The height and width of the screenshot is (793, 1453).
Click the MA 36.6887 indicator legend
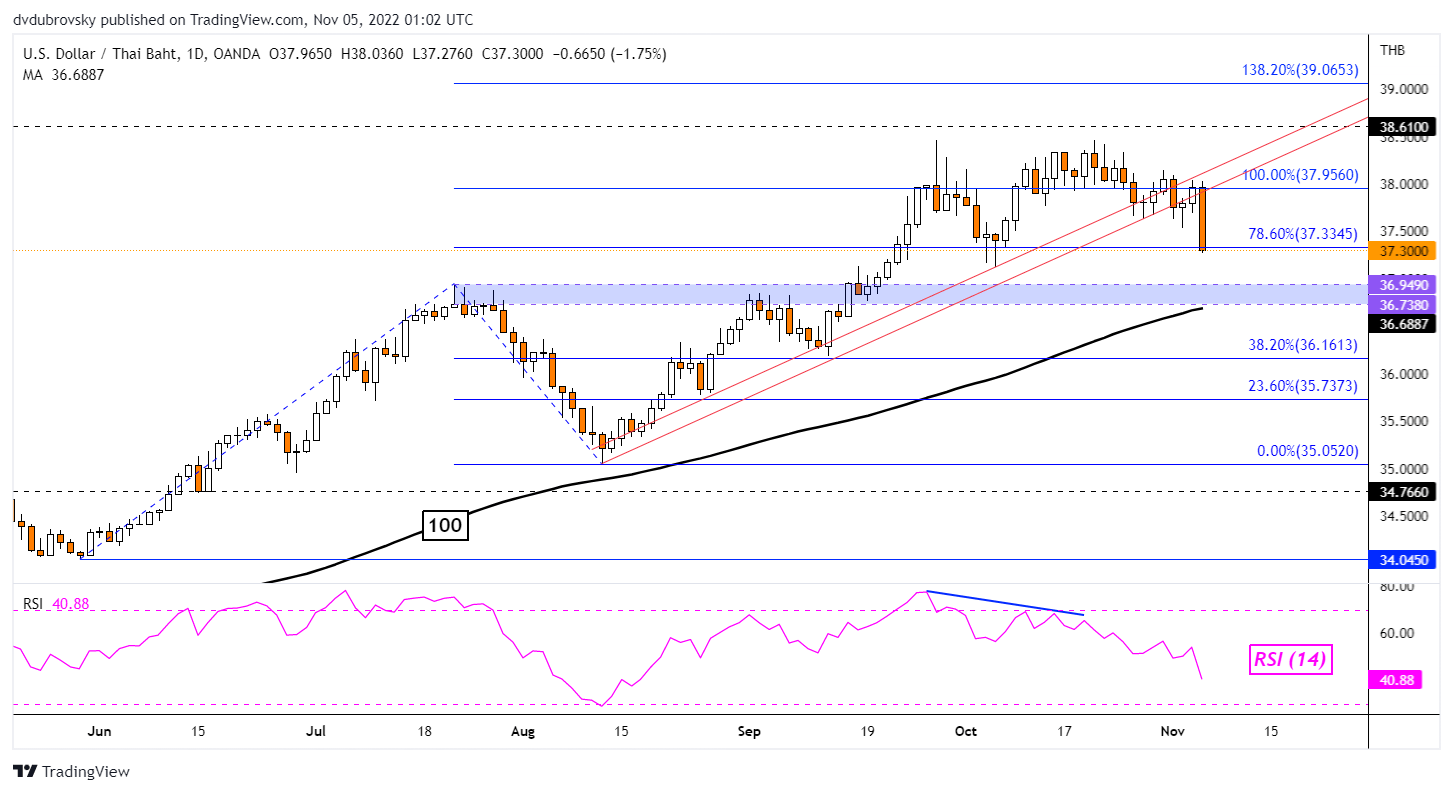(64, 75)
